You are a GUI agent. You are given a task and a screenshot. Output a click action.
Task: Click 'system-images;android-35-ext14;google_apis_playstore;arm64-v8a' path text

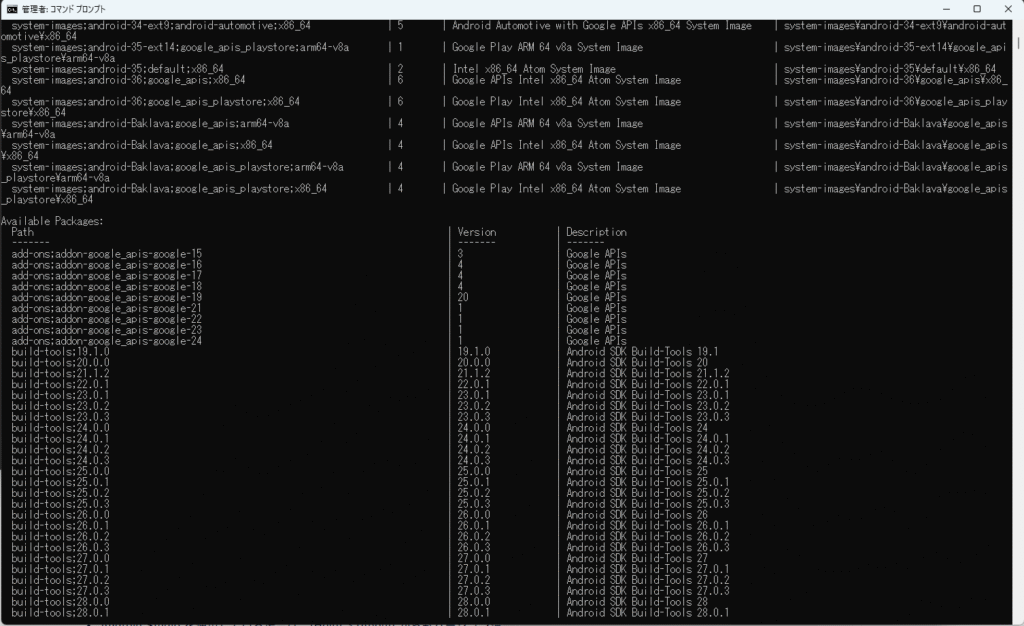point(180,47)
